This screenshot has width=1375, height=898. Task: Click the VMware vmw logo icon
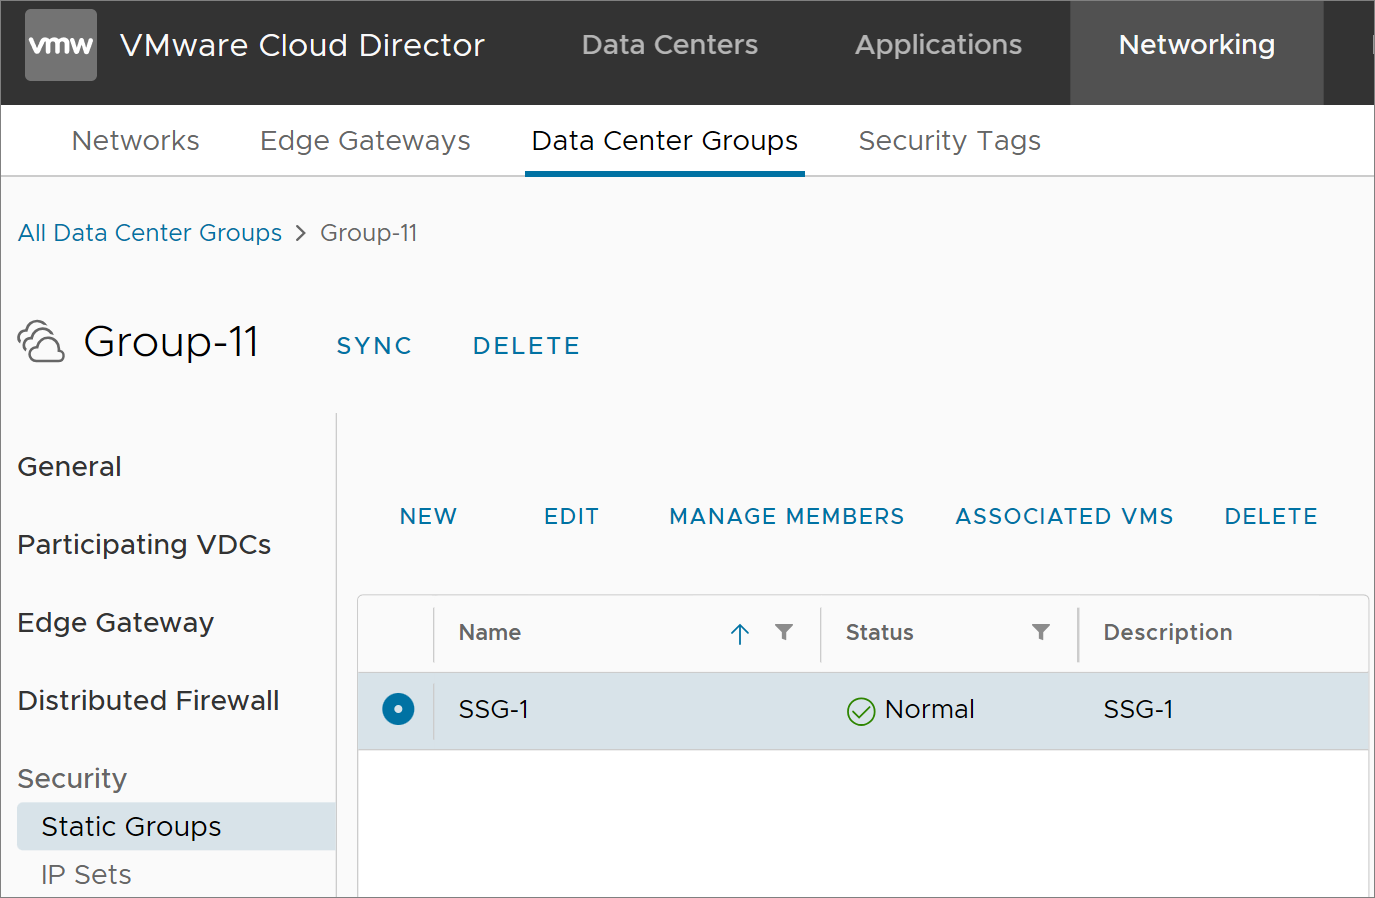click(61, 45)
